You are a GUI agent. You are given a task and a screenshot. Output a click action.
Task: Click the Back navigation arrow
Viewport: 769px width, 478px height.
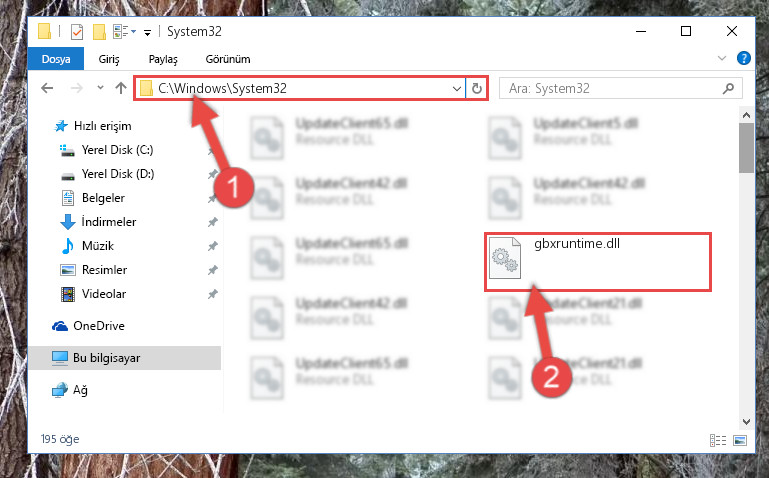click(47, 88)
